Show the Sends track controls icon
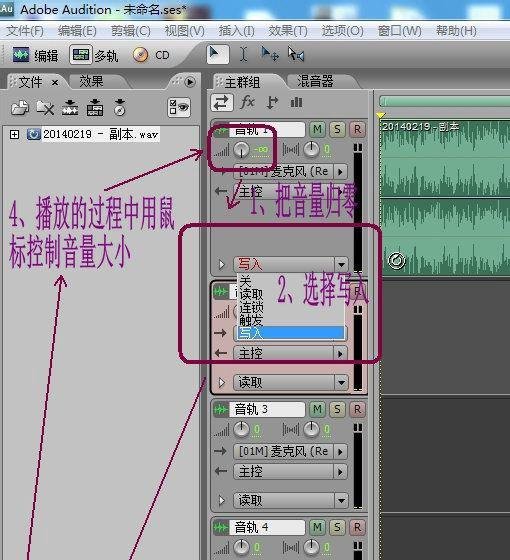 [272, 103]
